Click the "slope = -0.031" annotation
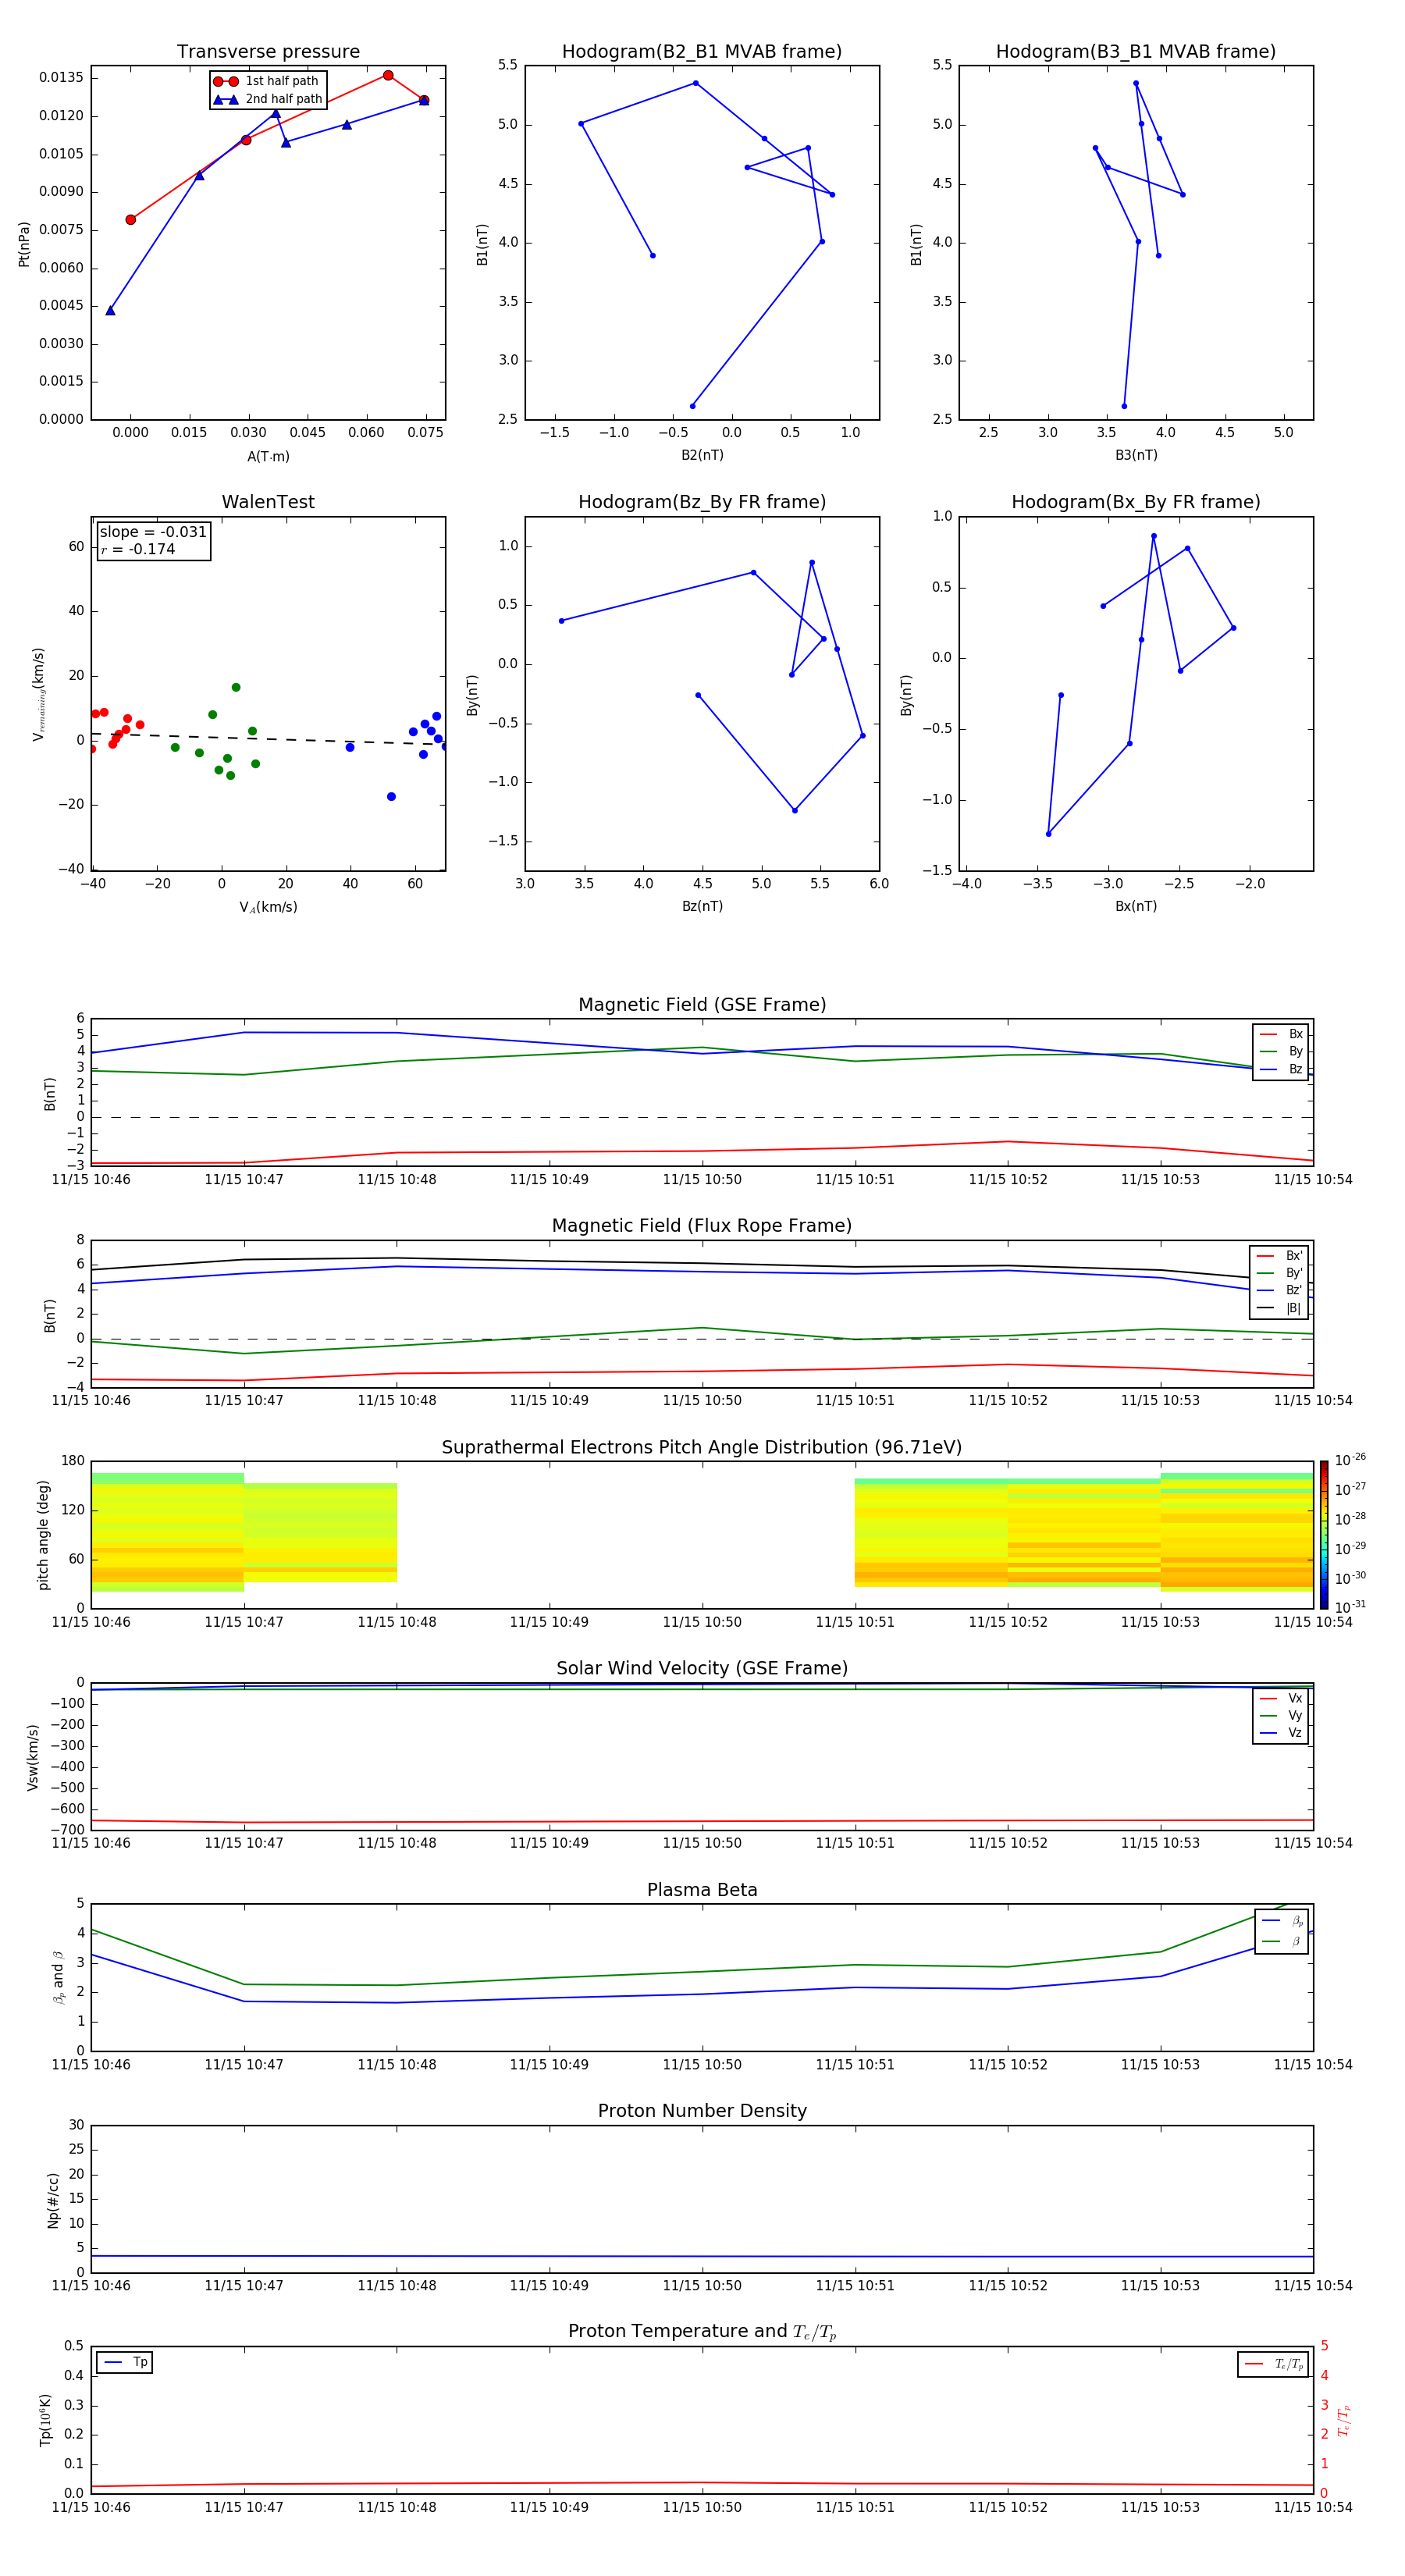 tap(153, 532)
